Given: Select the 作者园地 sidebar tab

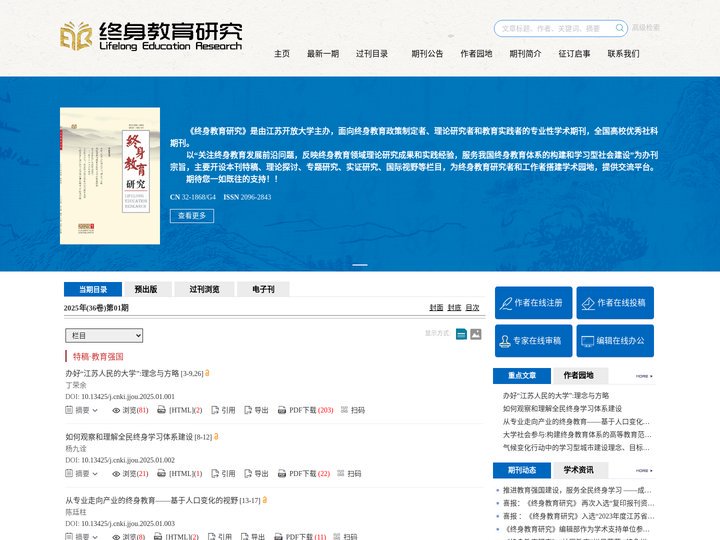Looking at the screenshot, I should 580,375.
